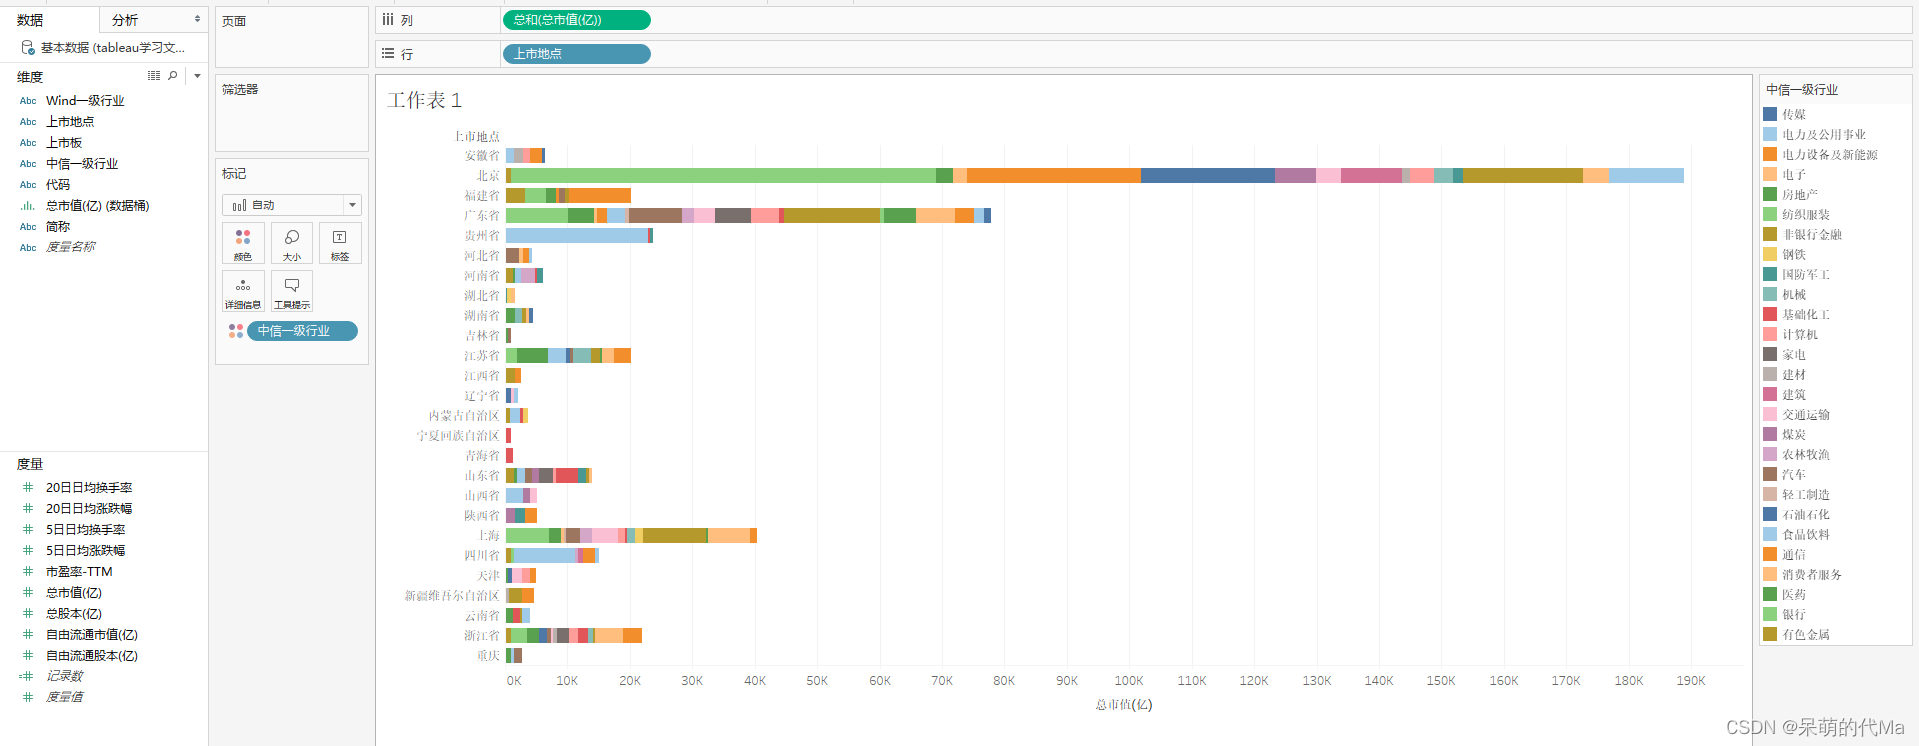Click the 上海 row label
Viewport: 1919px width, 746px height.
(x=488, y=536)
